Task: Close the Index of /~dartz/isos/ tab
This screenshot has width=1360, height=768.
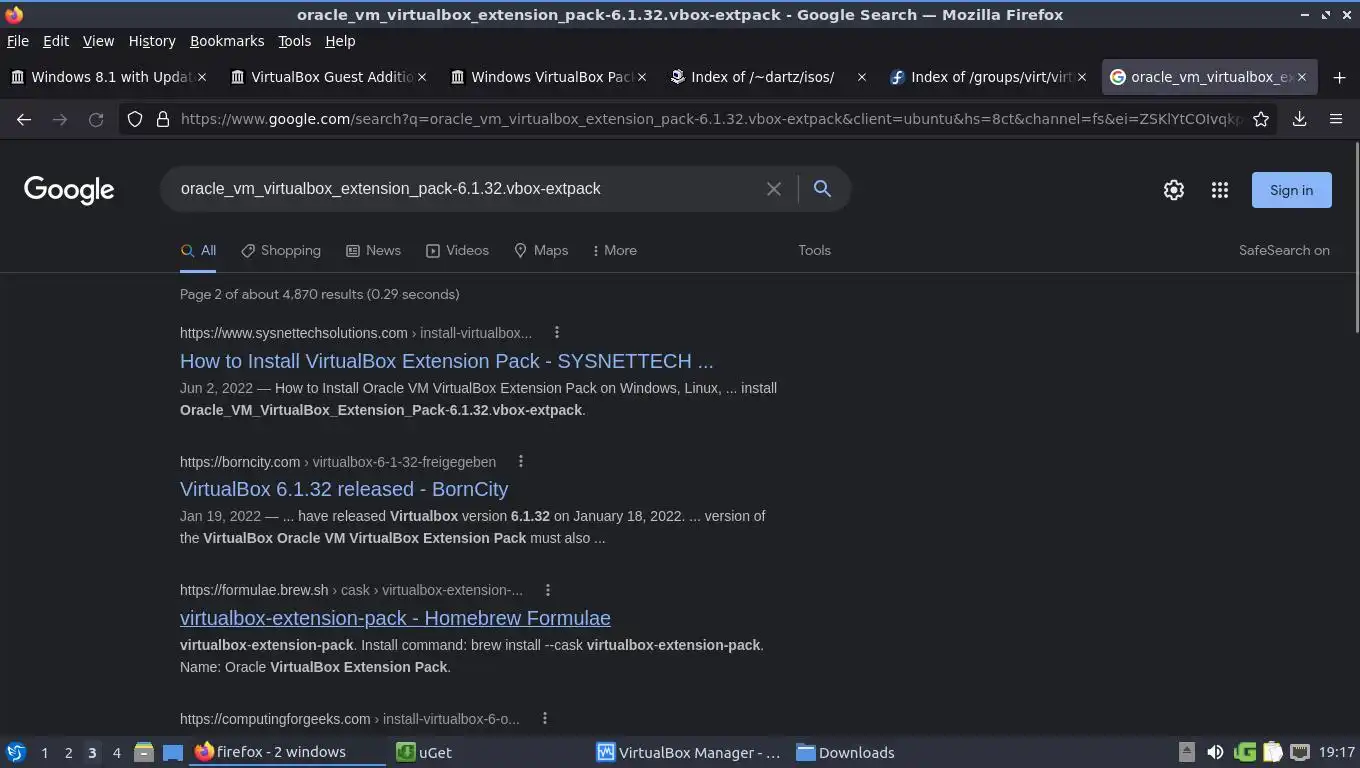Action: 862,77
